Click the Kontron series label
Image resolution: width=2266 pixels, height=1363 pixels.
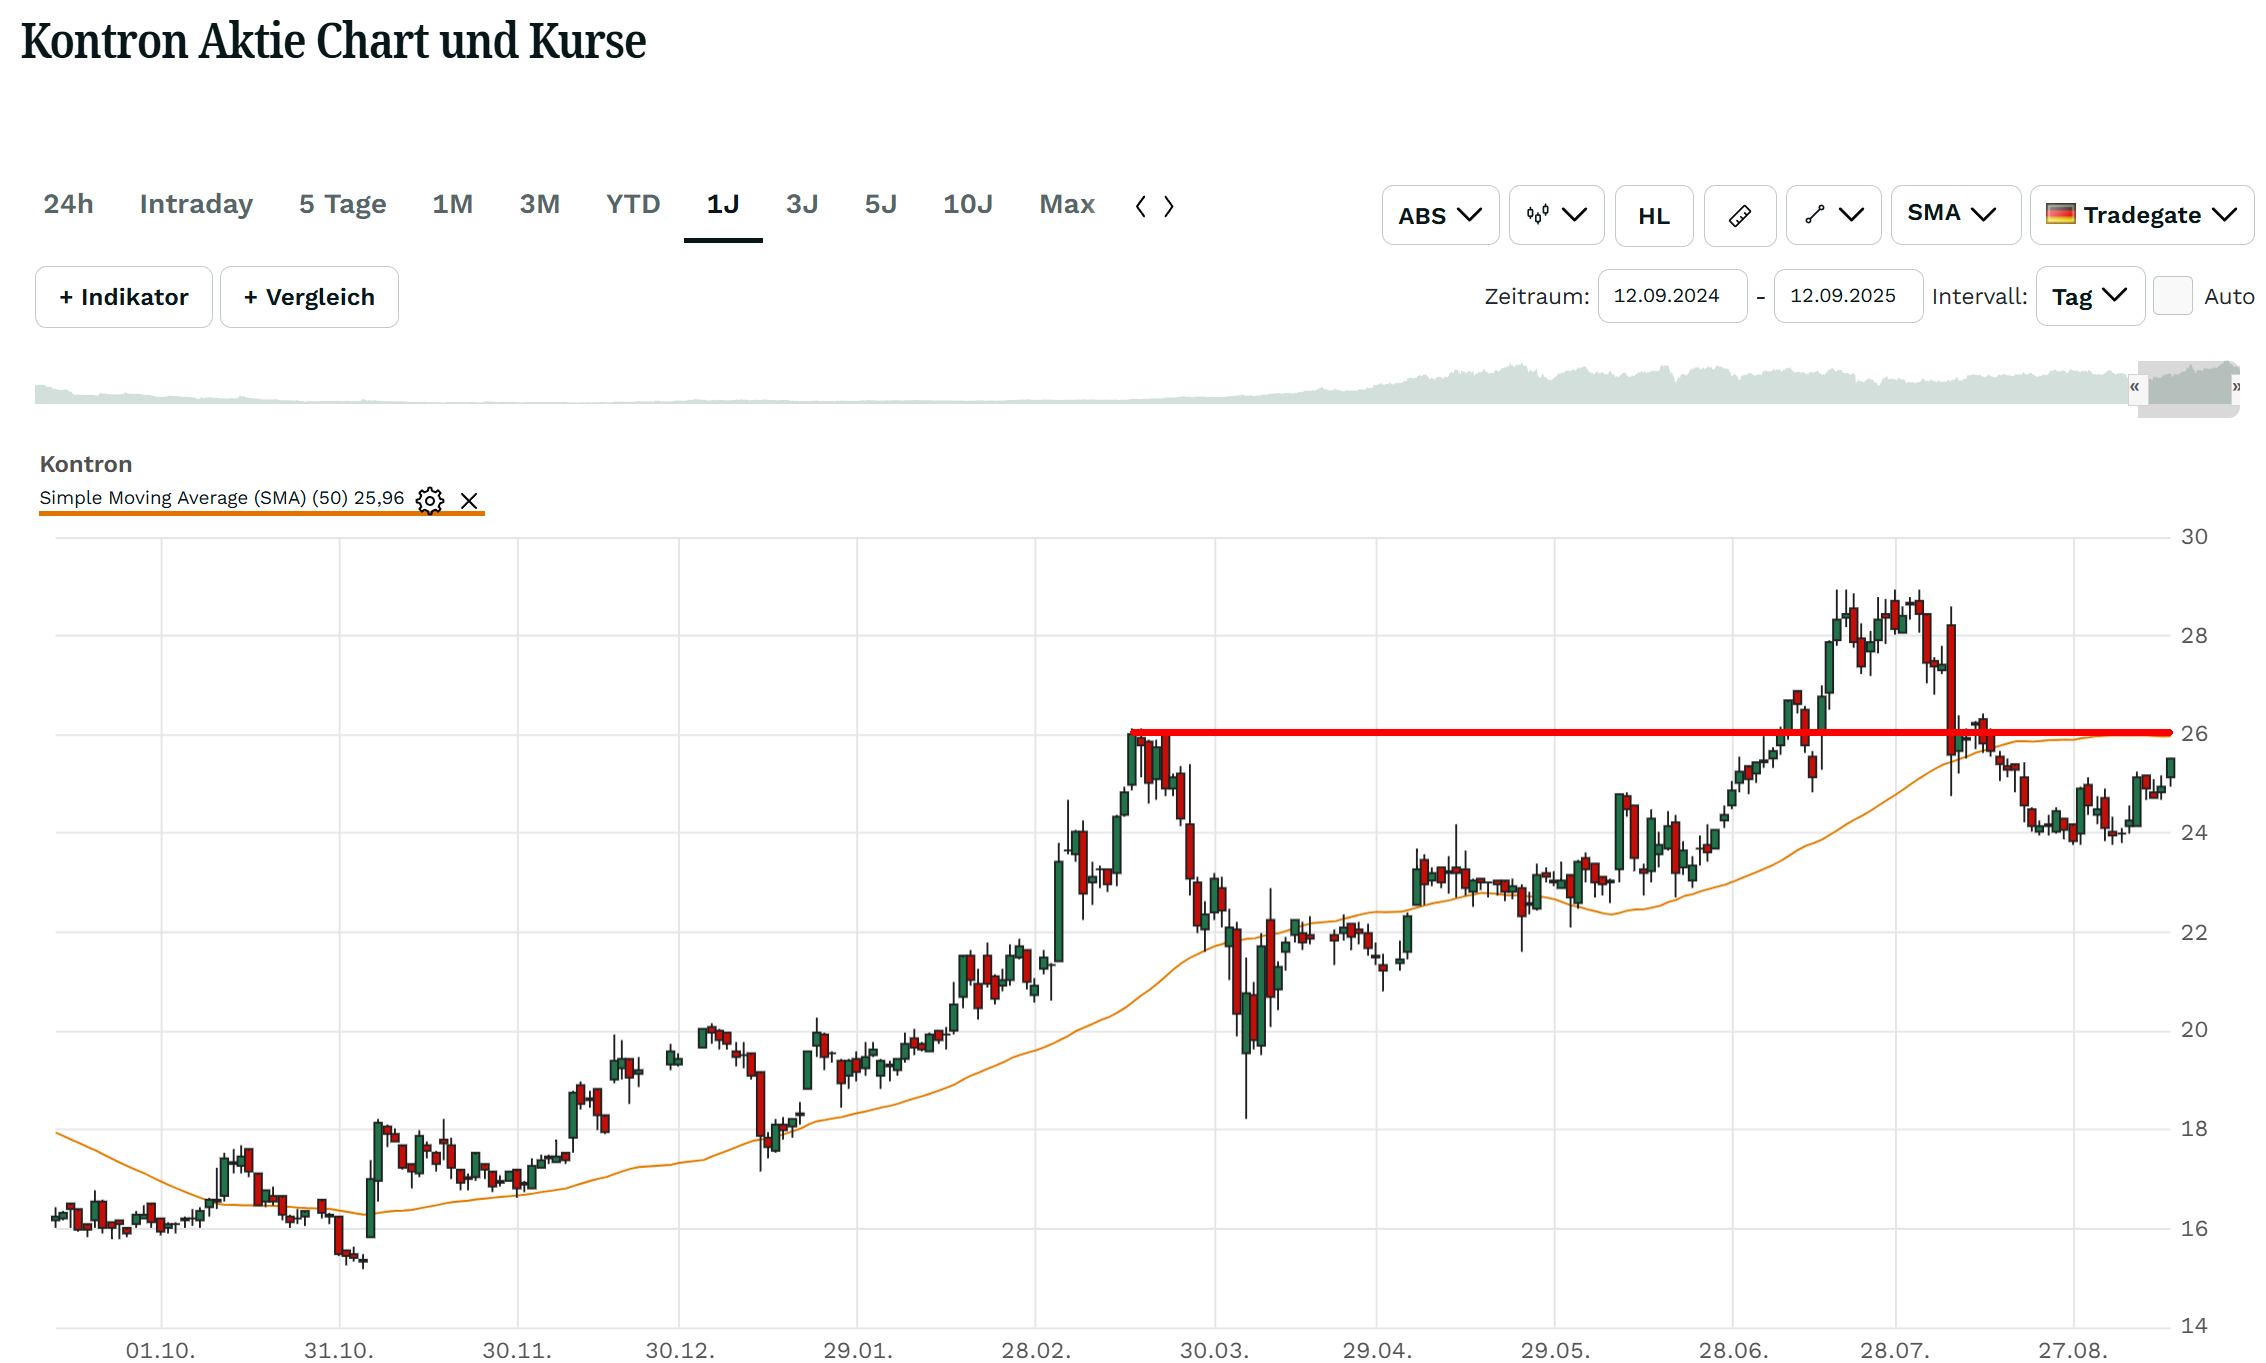[86, 464]
